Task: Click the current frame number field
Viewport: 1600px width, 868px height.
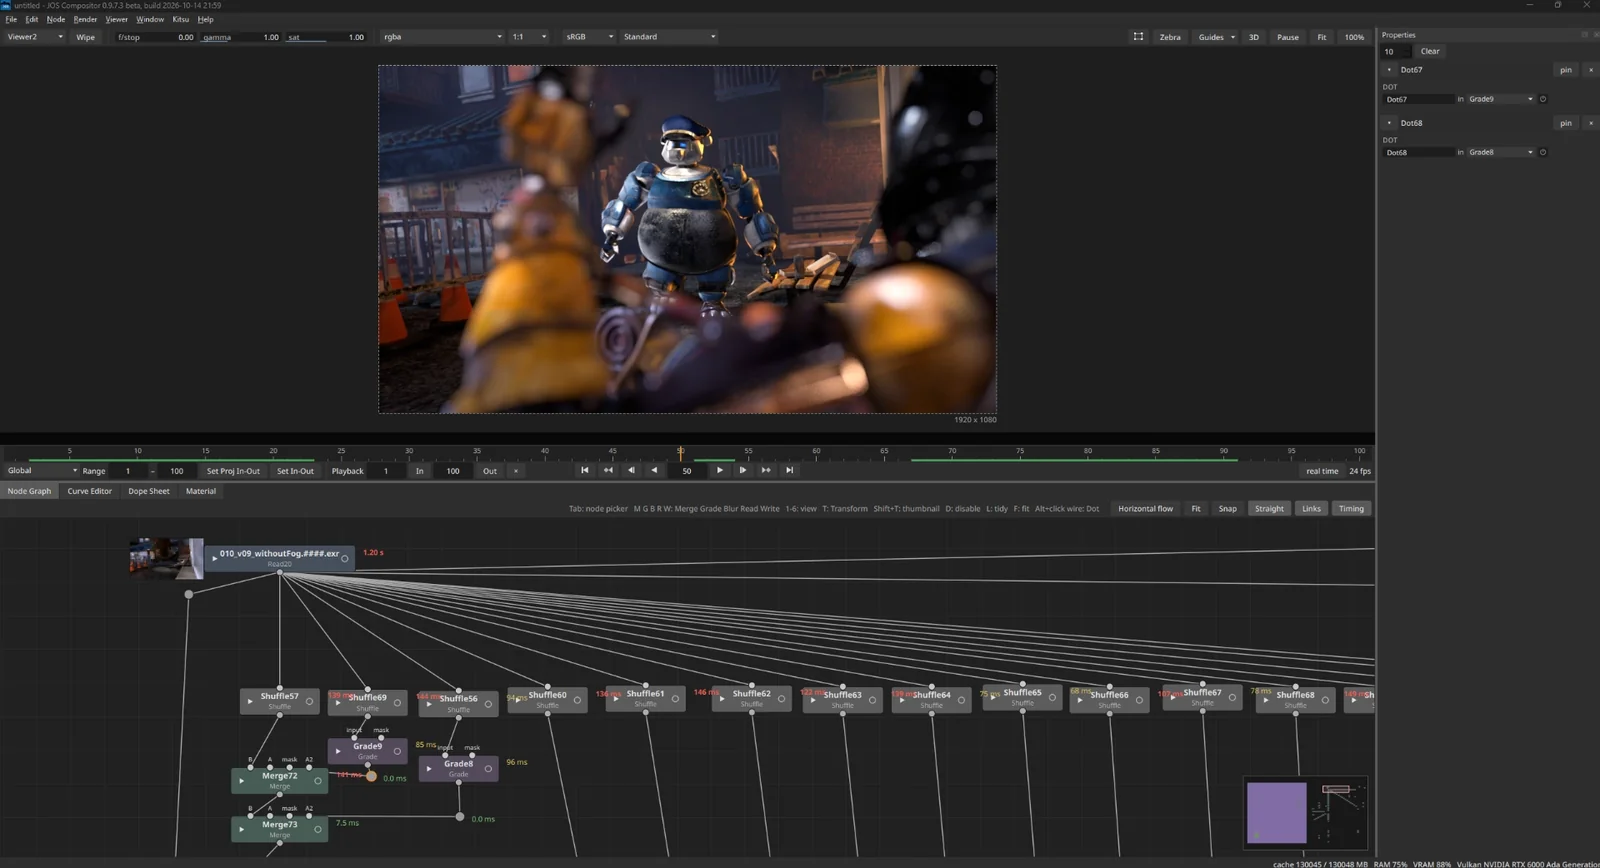Action: 686,471
